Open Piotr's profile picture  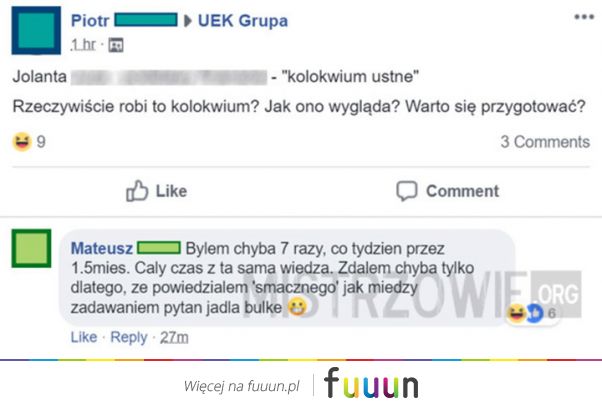click(x=36, y=30)
